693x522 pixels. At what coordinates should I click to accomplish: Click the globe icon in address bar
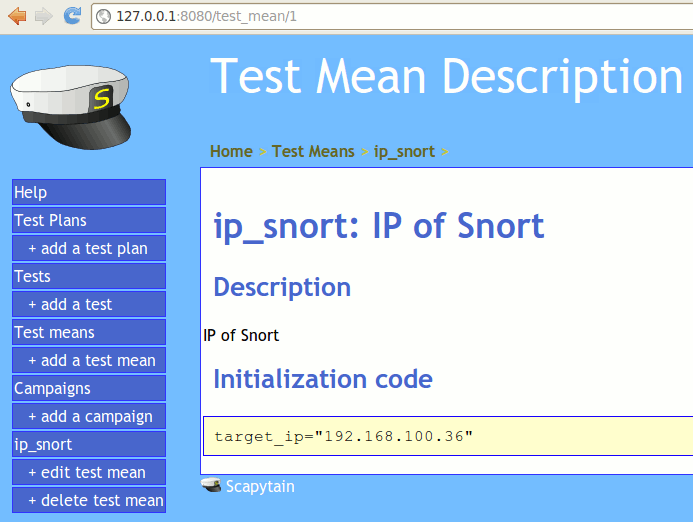[104, 17]
